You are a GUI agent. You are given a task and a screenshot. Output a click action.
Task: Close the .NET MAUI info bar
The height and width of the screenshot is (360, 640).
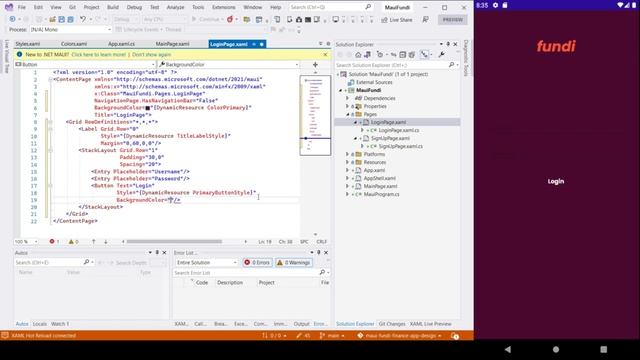[325, 55]
